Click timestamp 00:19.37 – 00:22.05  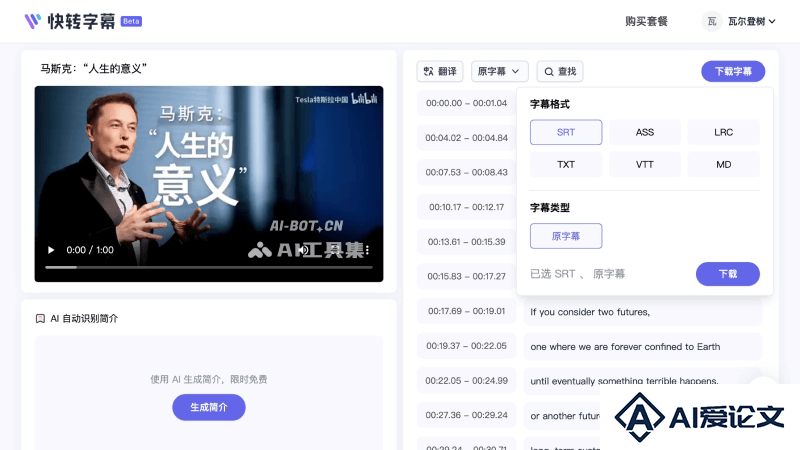(466, 346)
